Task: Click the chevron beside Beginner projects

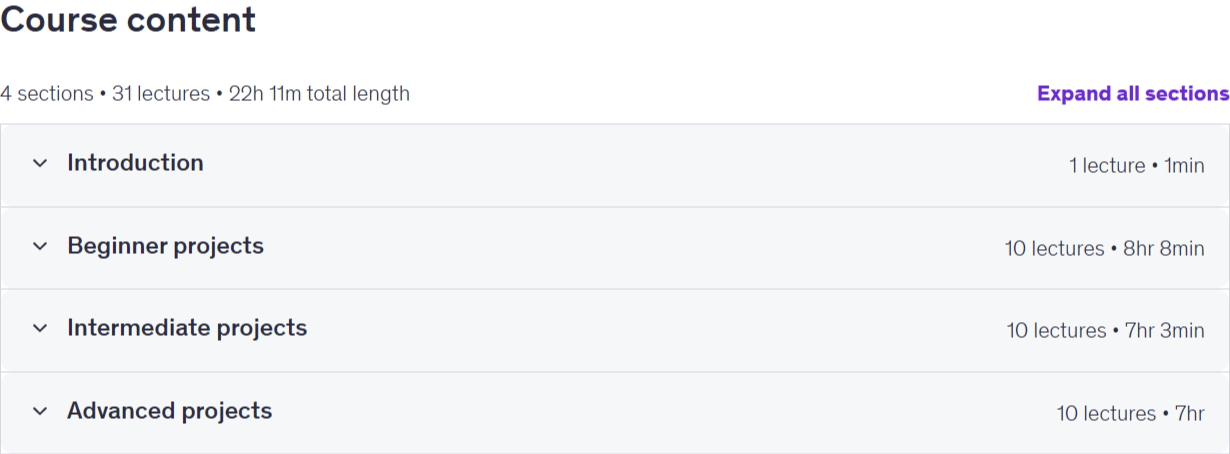Action: [40, 246]
